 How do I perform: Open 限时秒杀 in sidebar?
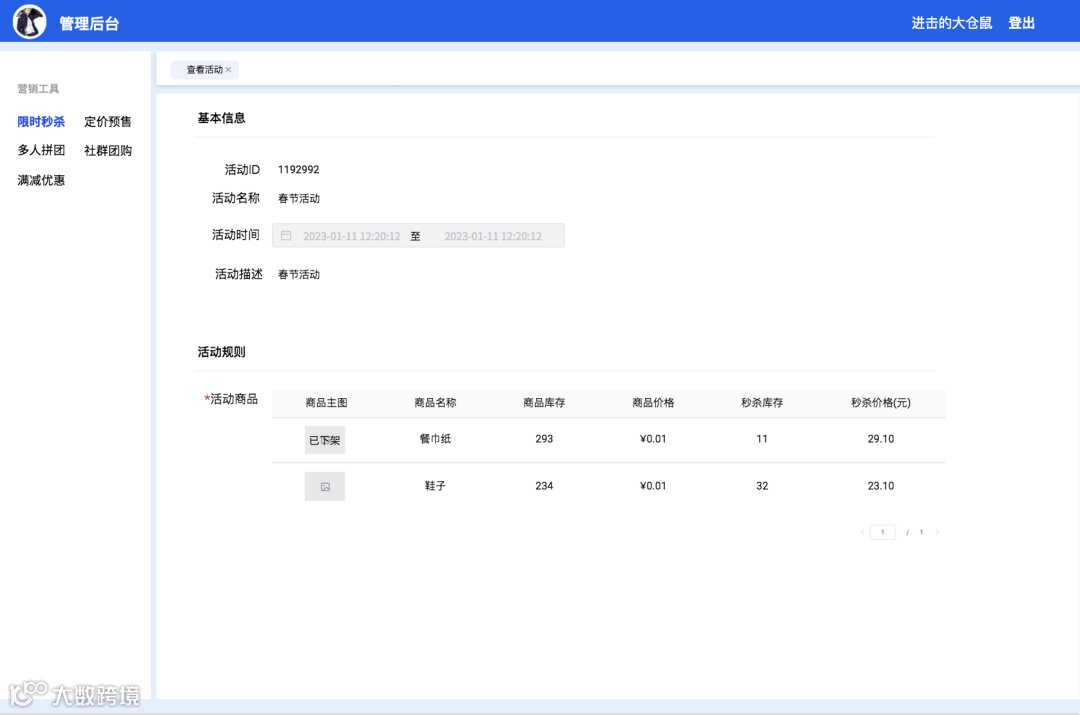point(41,121)
